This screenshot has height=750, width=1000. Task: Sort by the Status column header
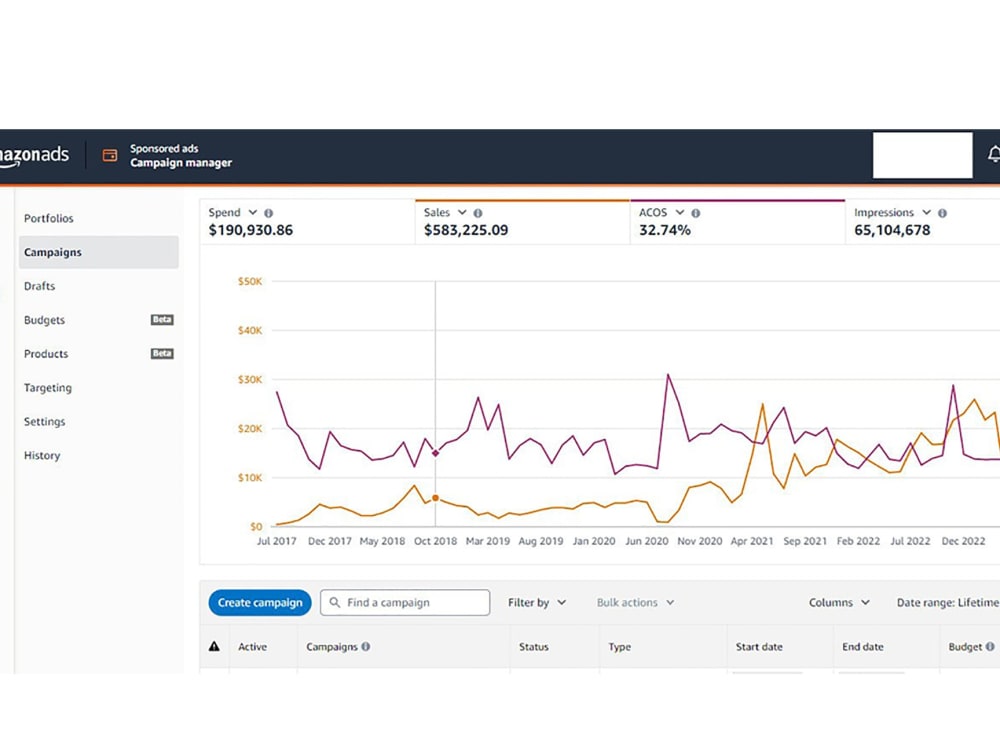tap(533, 646)
